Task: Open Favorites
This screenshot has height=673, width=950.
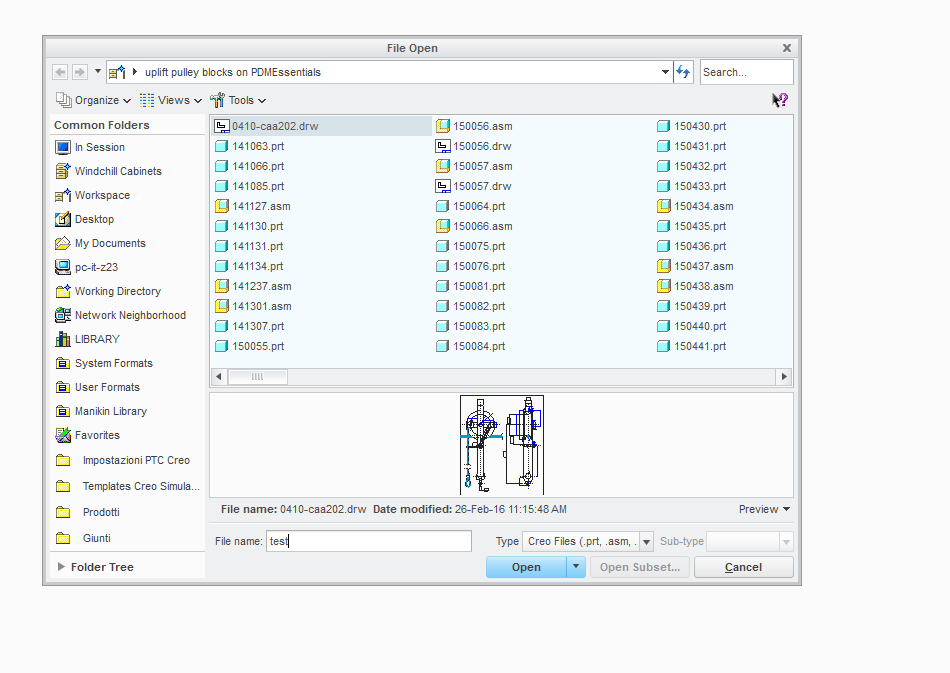Action: tap(87, 435)
